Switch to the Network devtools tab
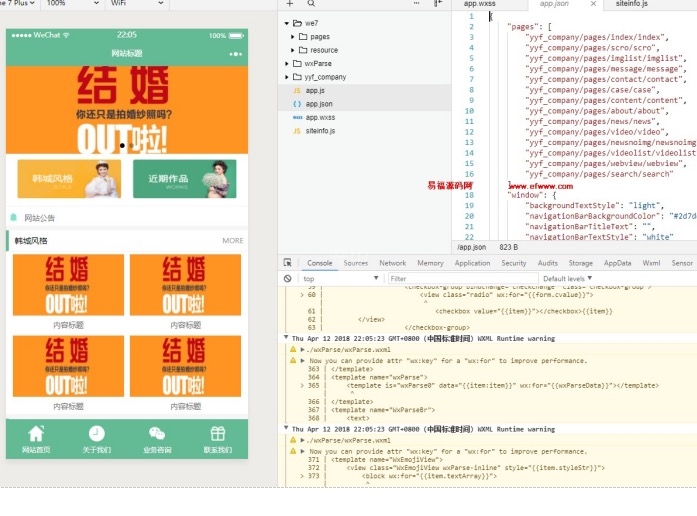697x516 pixels. [x=392, y=263]
